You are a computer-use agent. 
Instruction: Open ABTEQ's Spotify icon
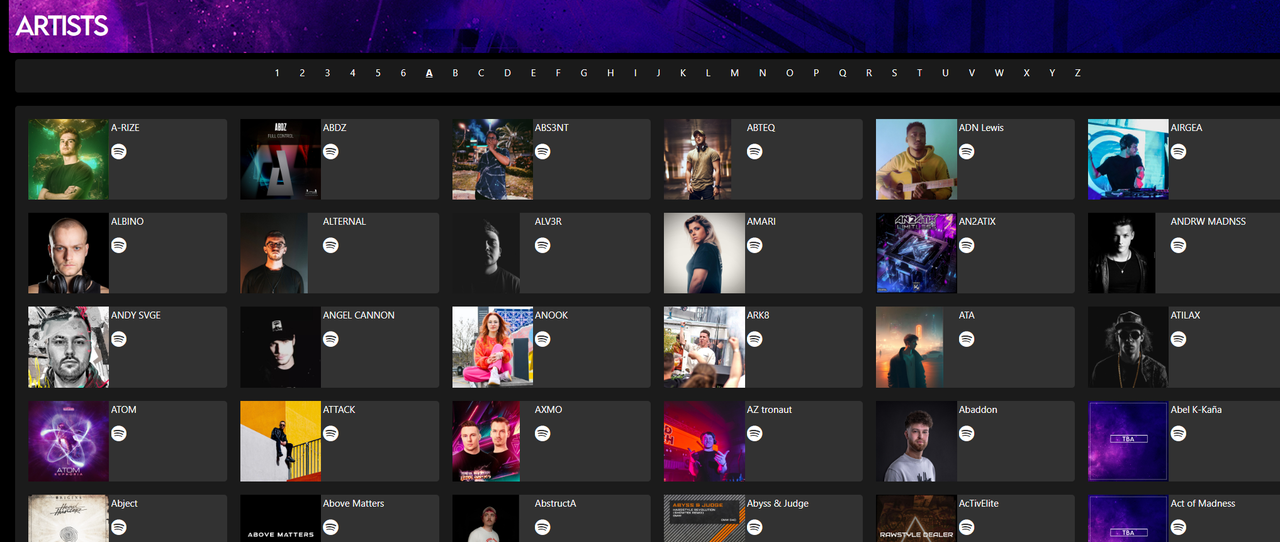click(755, 151)
